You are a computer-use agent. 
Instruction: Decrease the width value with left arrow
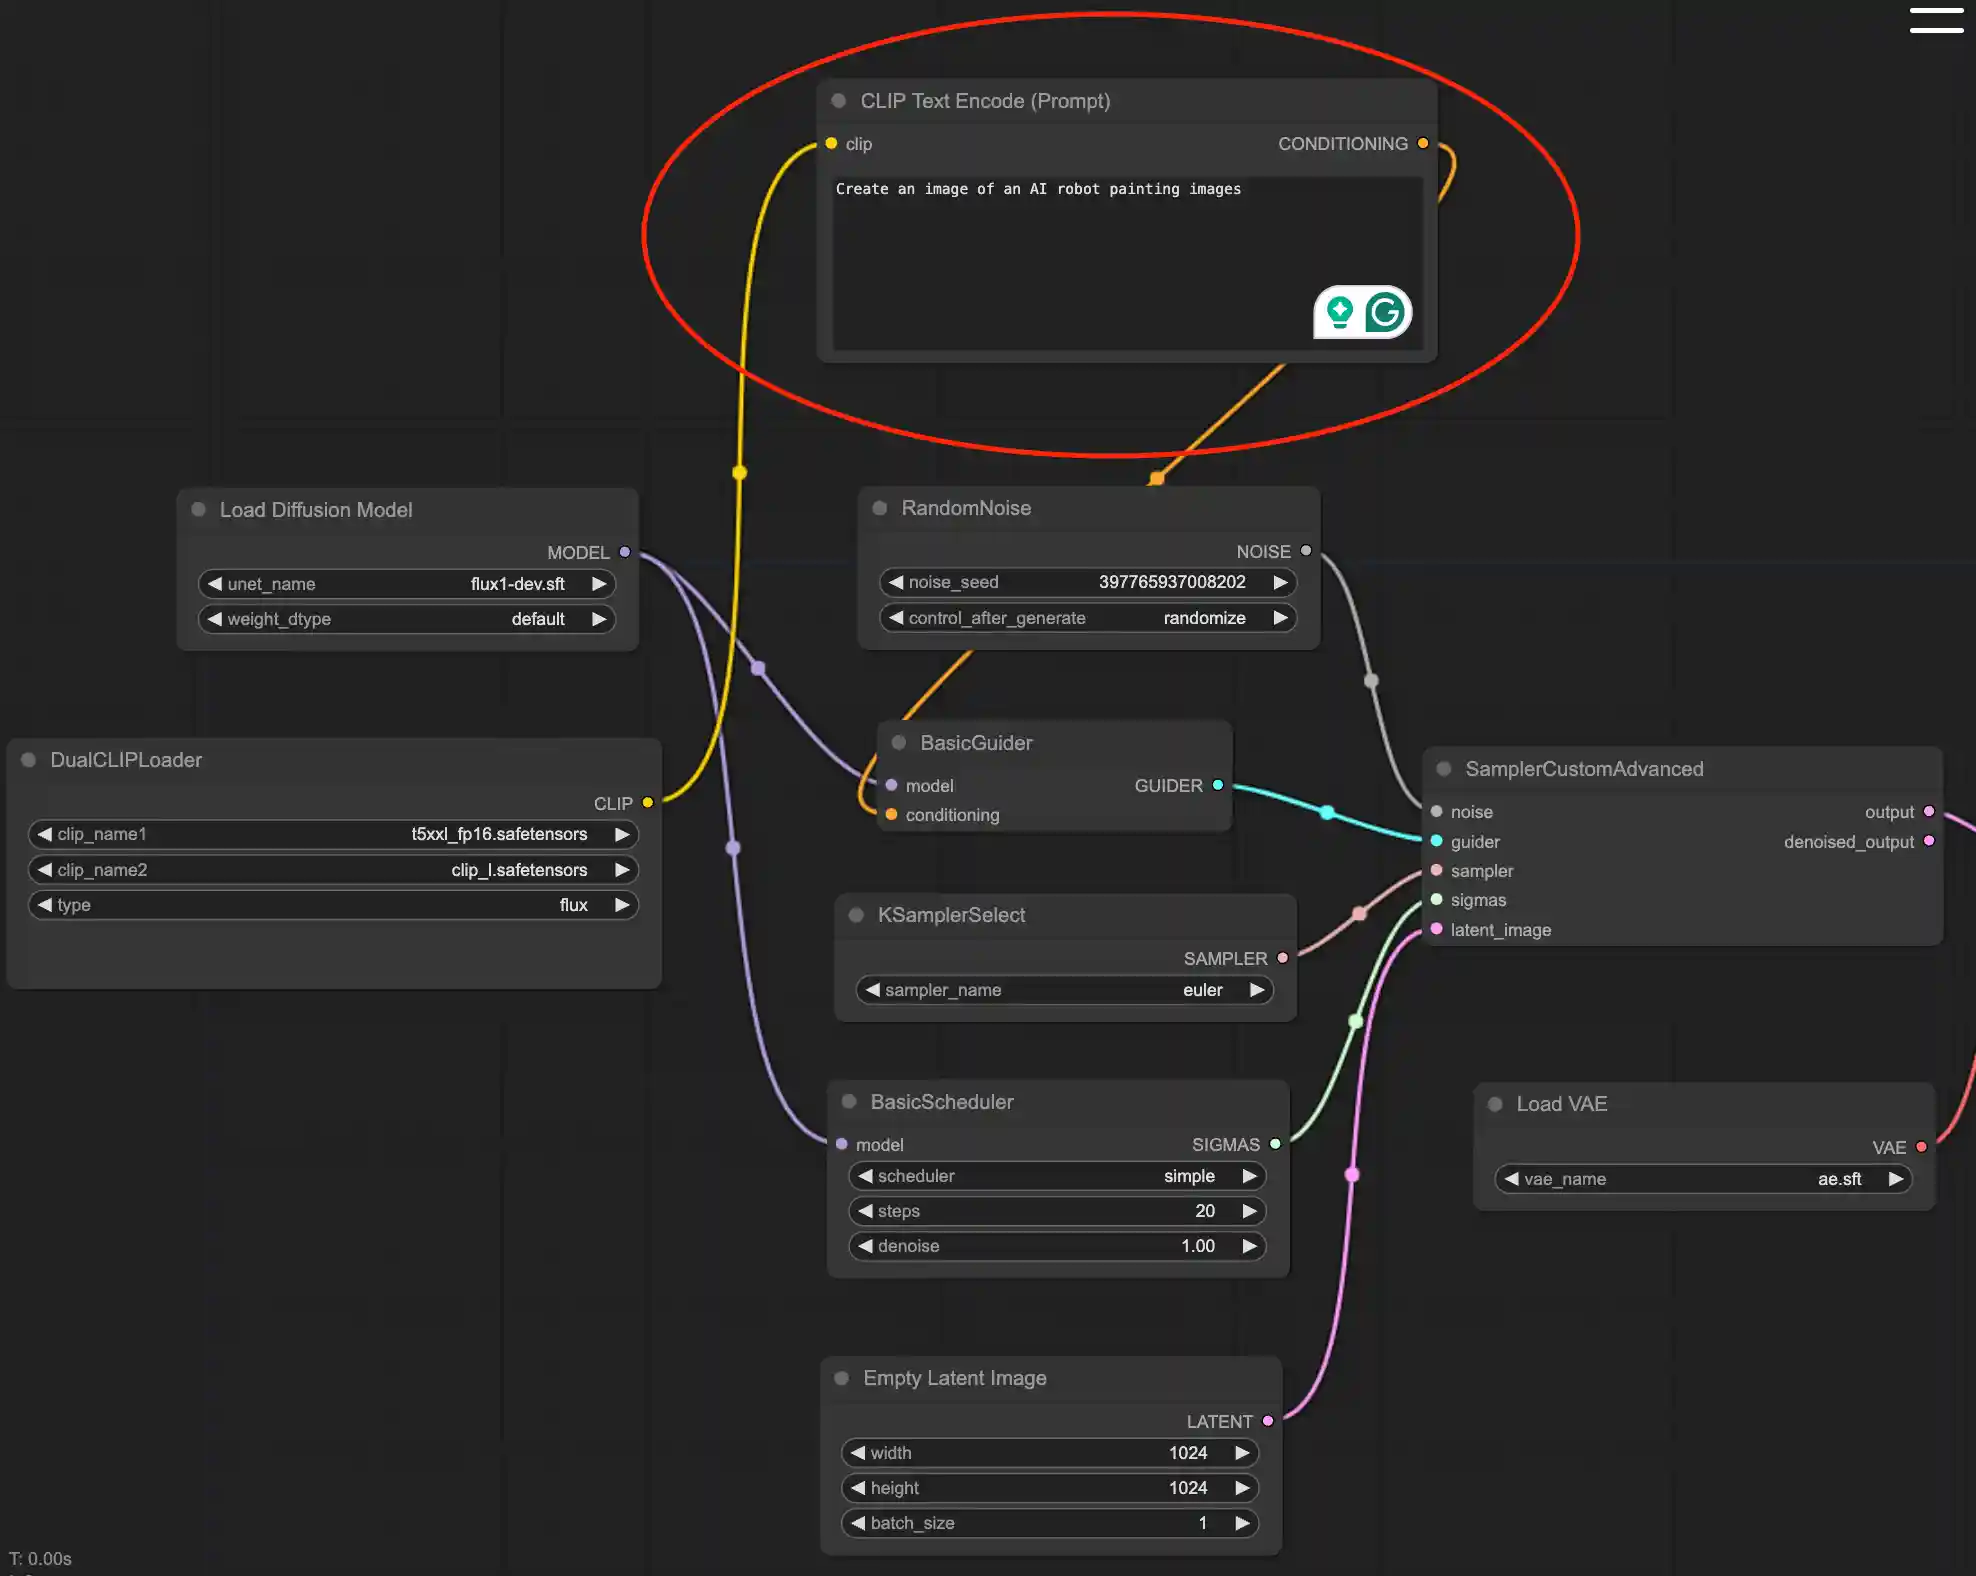(858, 1453)
